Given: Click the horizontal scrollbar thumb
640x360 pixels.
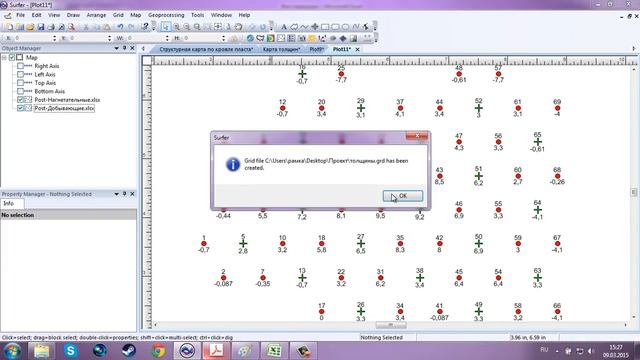Looking at the screenshot, I should click(391, 325).
